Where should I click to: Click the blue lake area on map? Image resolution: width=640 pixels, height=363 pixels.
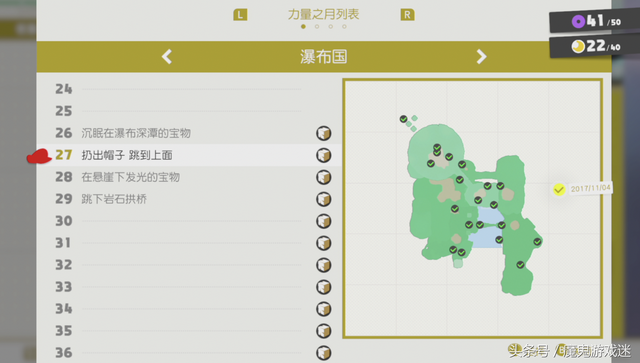[x=486, y=228]
